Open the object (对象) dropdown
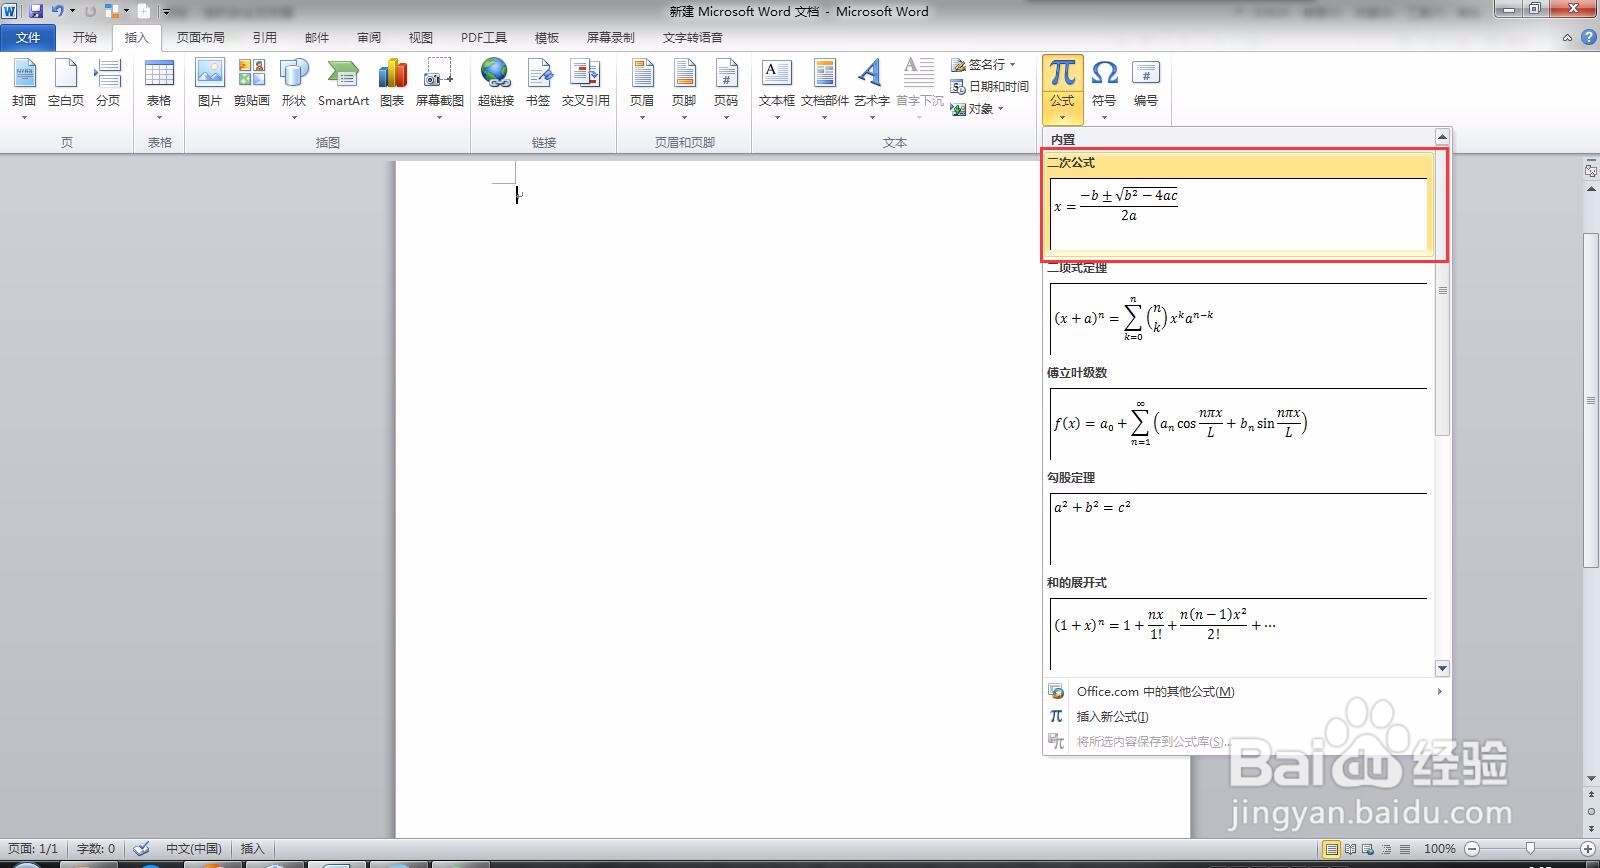 pos(977,108)
